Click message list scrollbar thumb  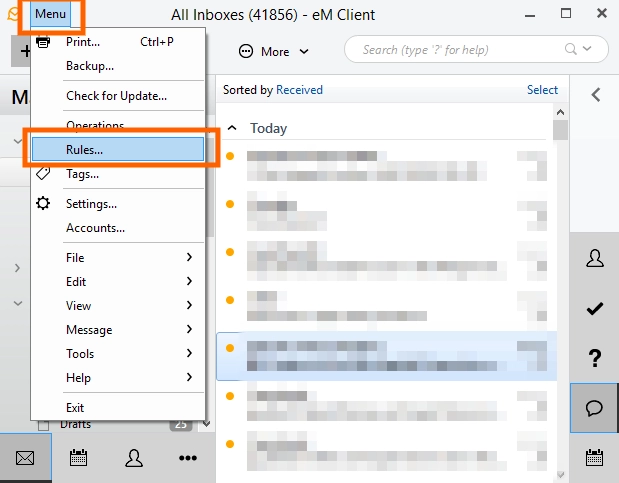pyautogui.click(x=560, y=130)
